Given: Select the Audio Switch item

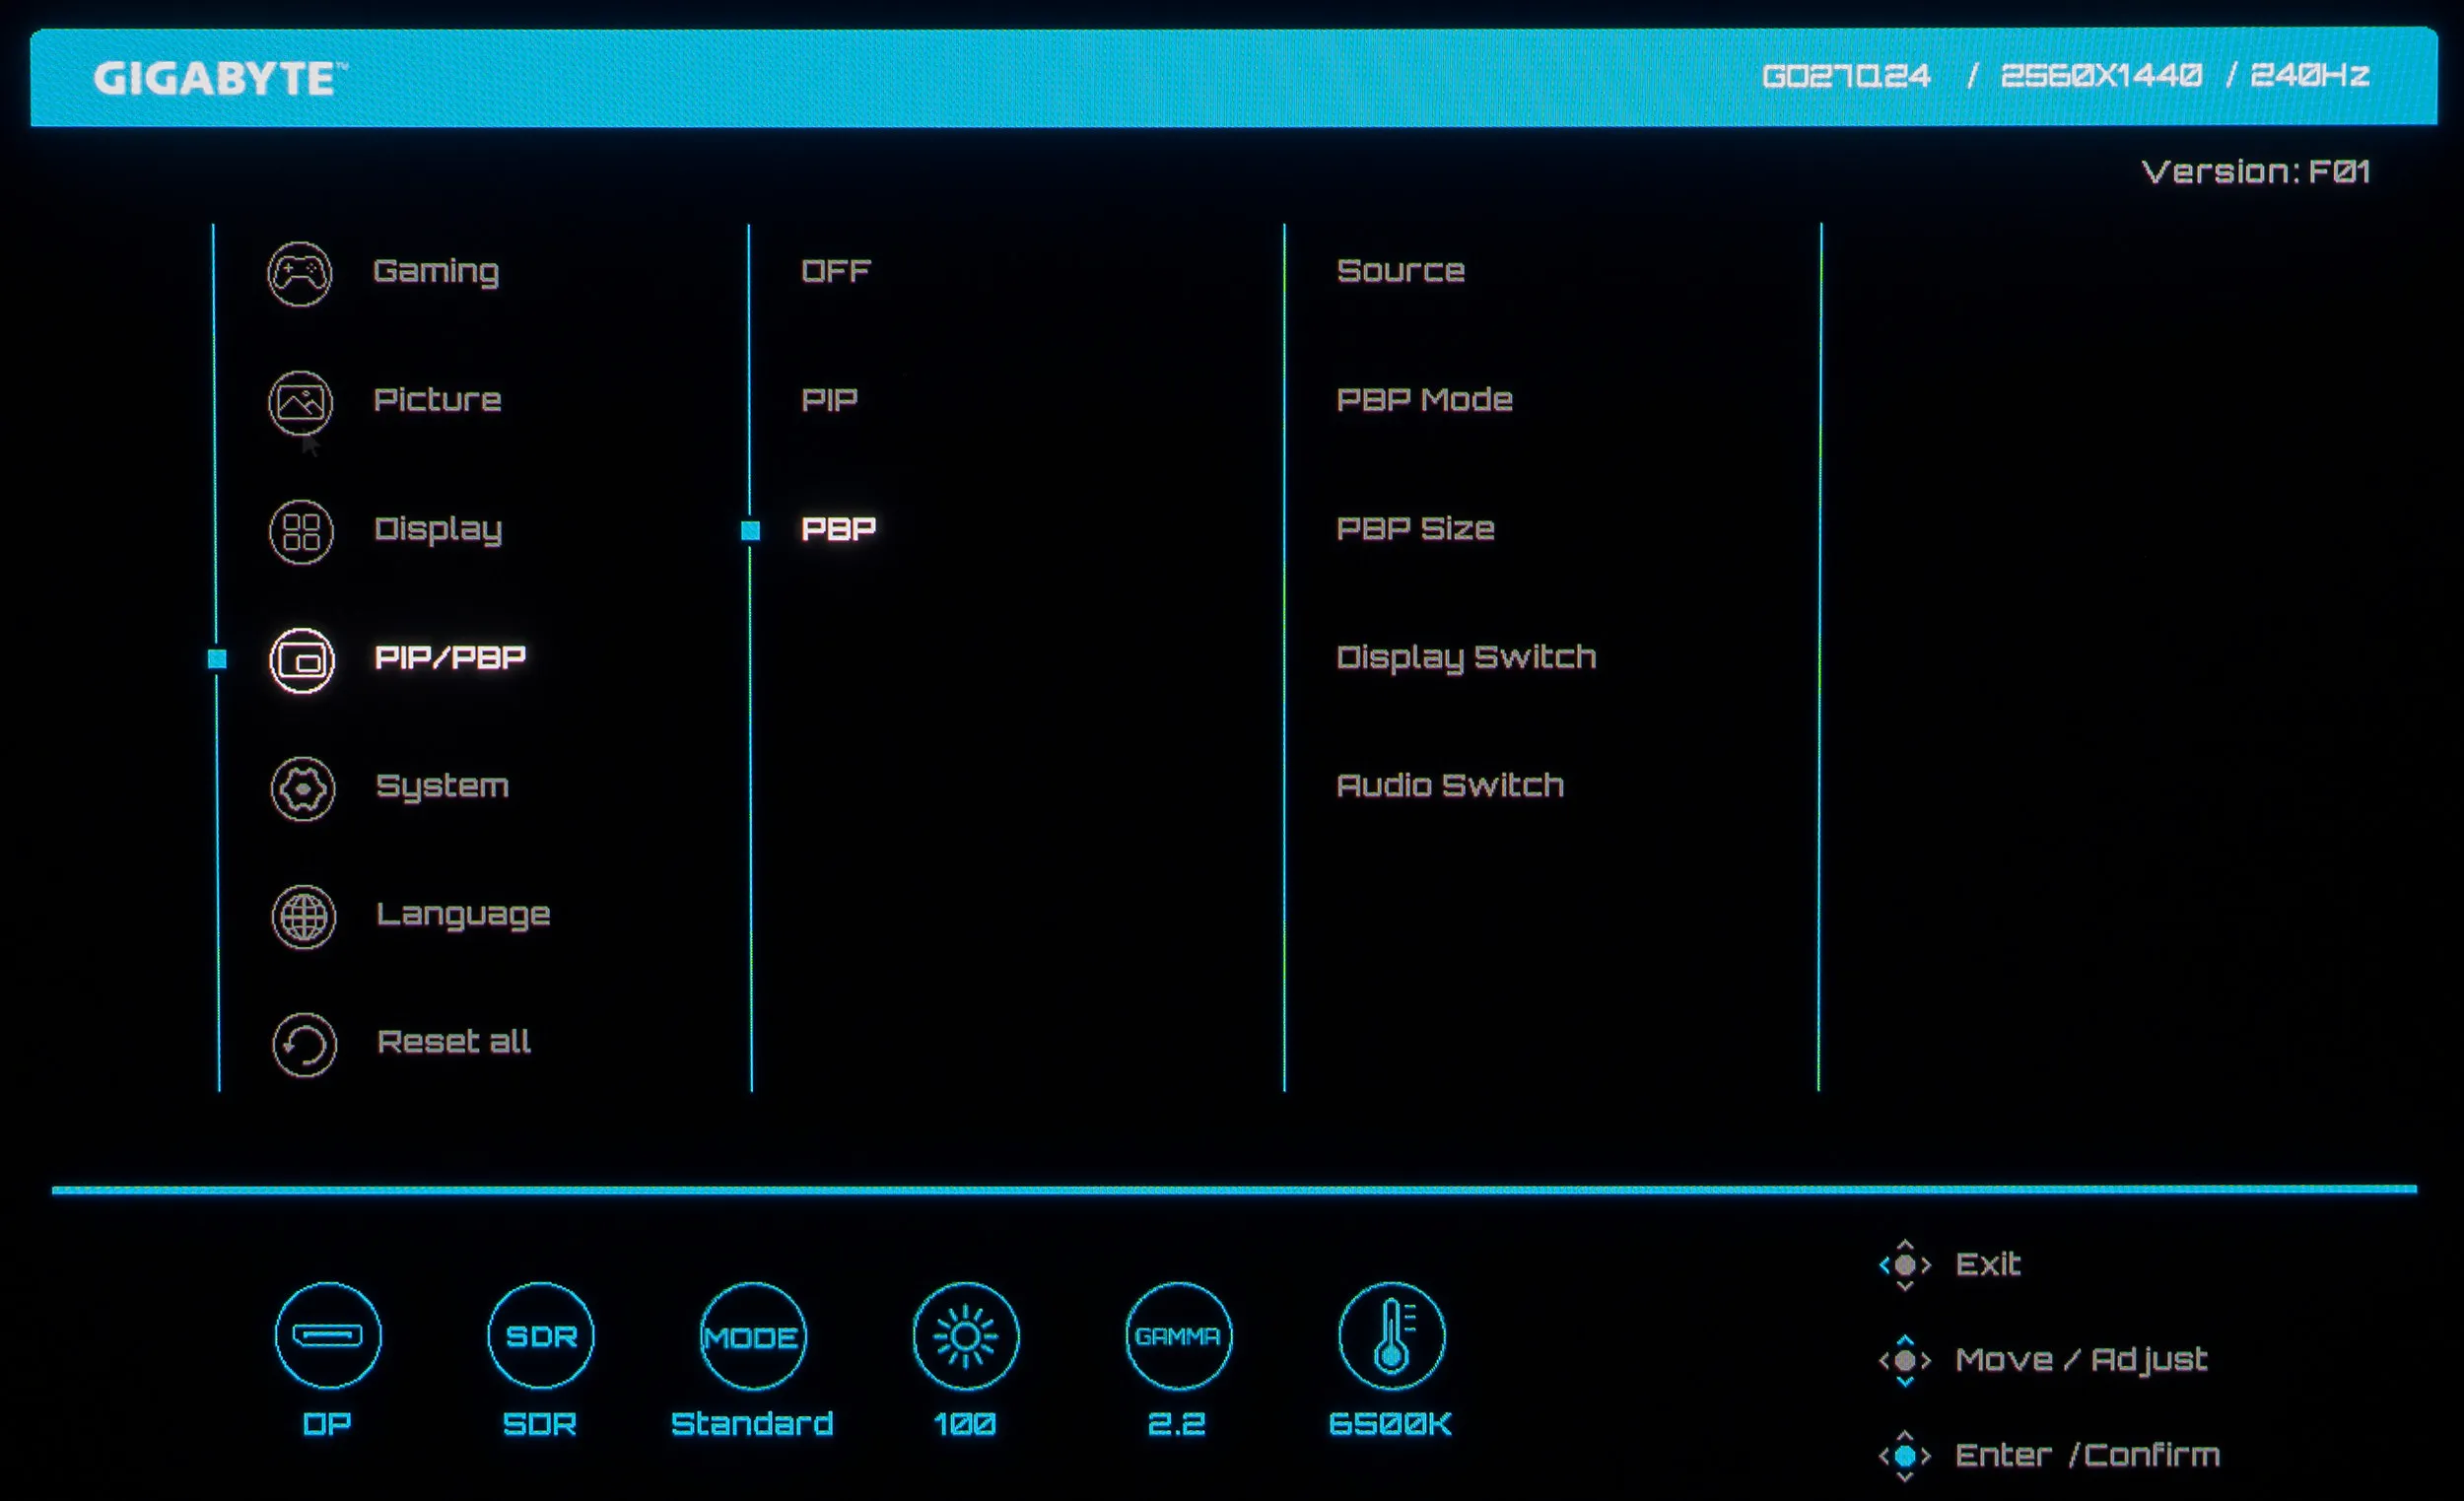Looking at the screenshot, I should click(x=1450, y=786).
